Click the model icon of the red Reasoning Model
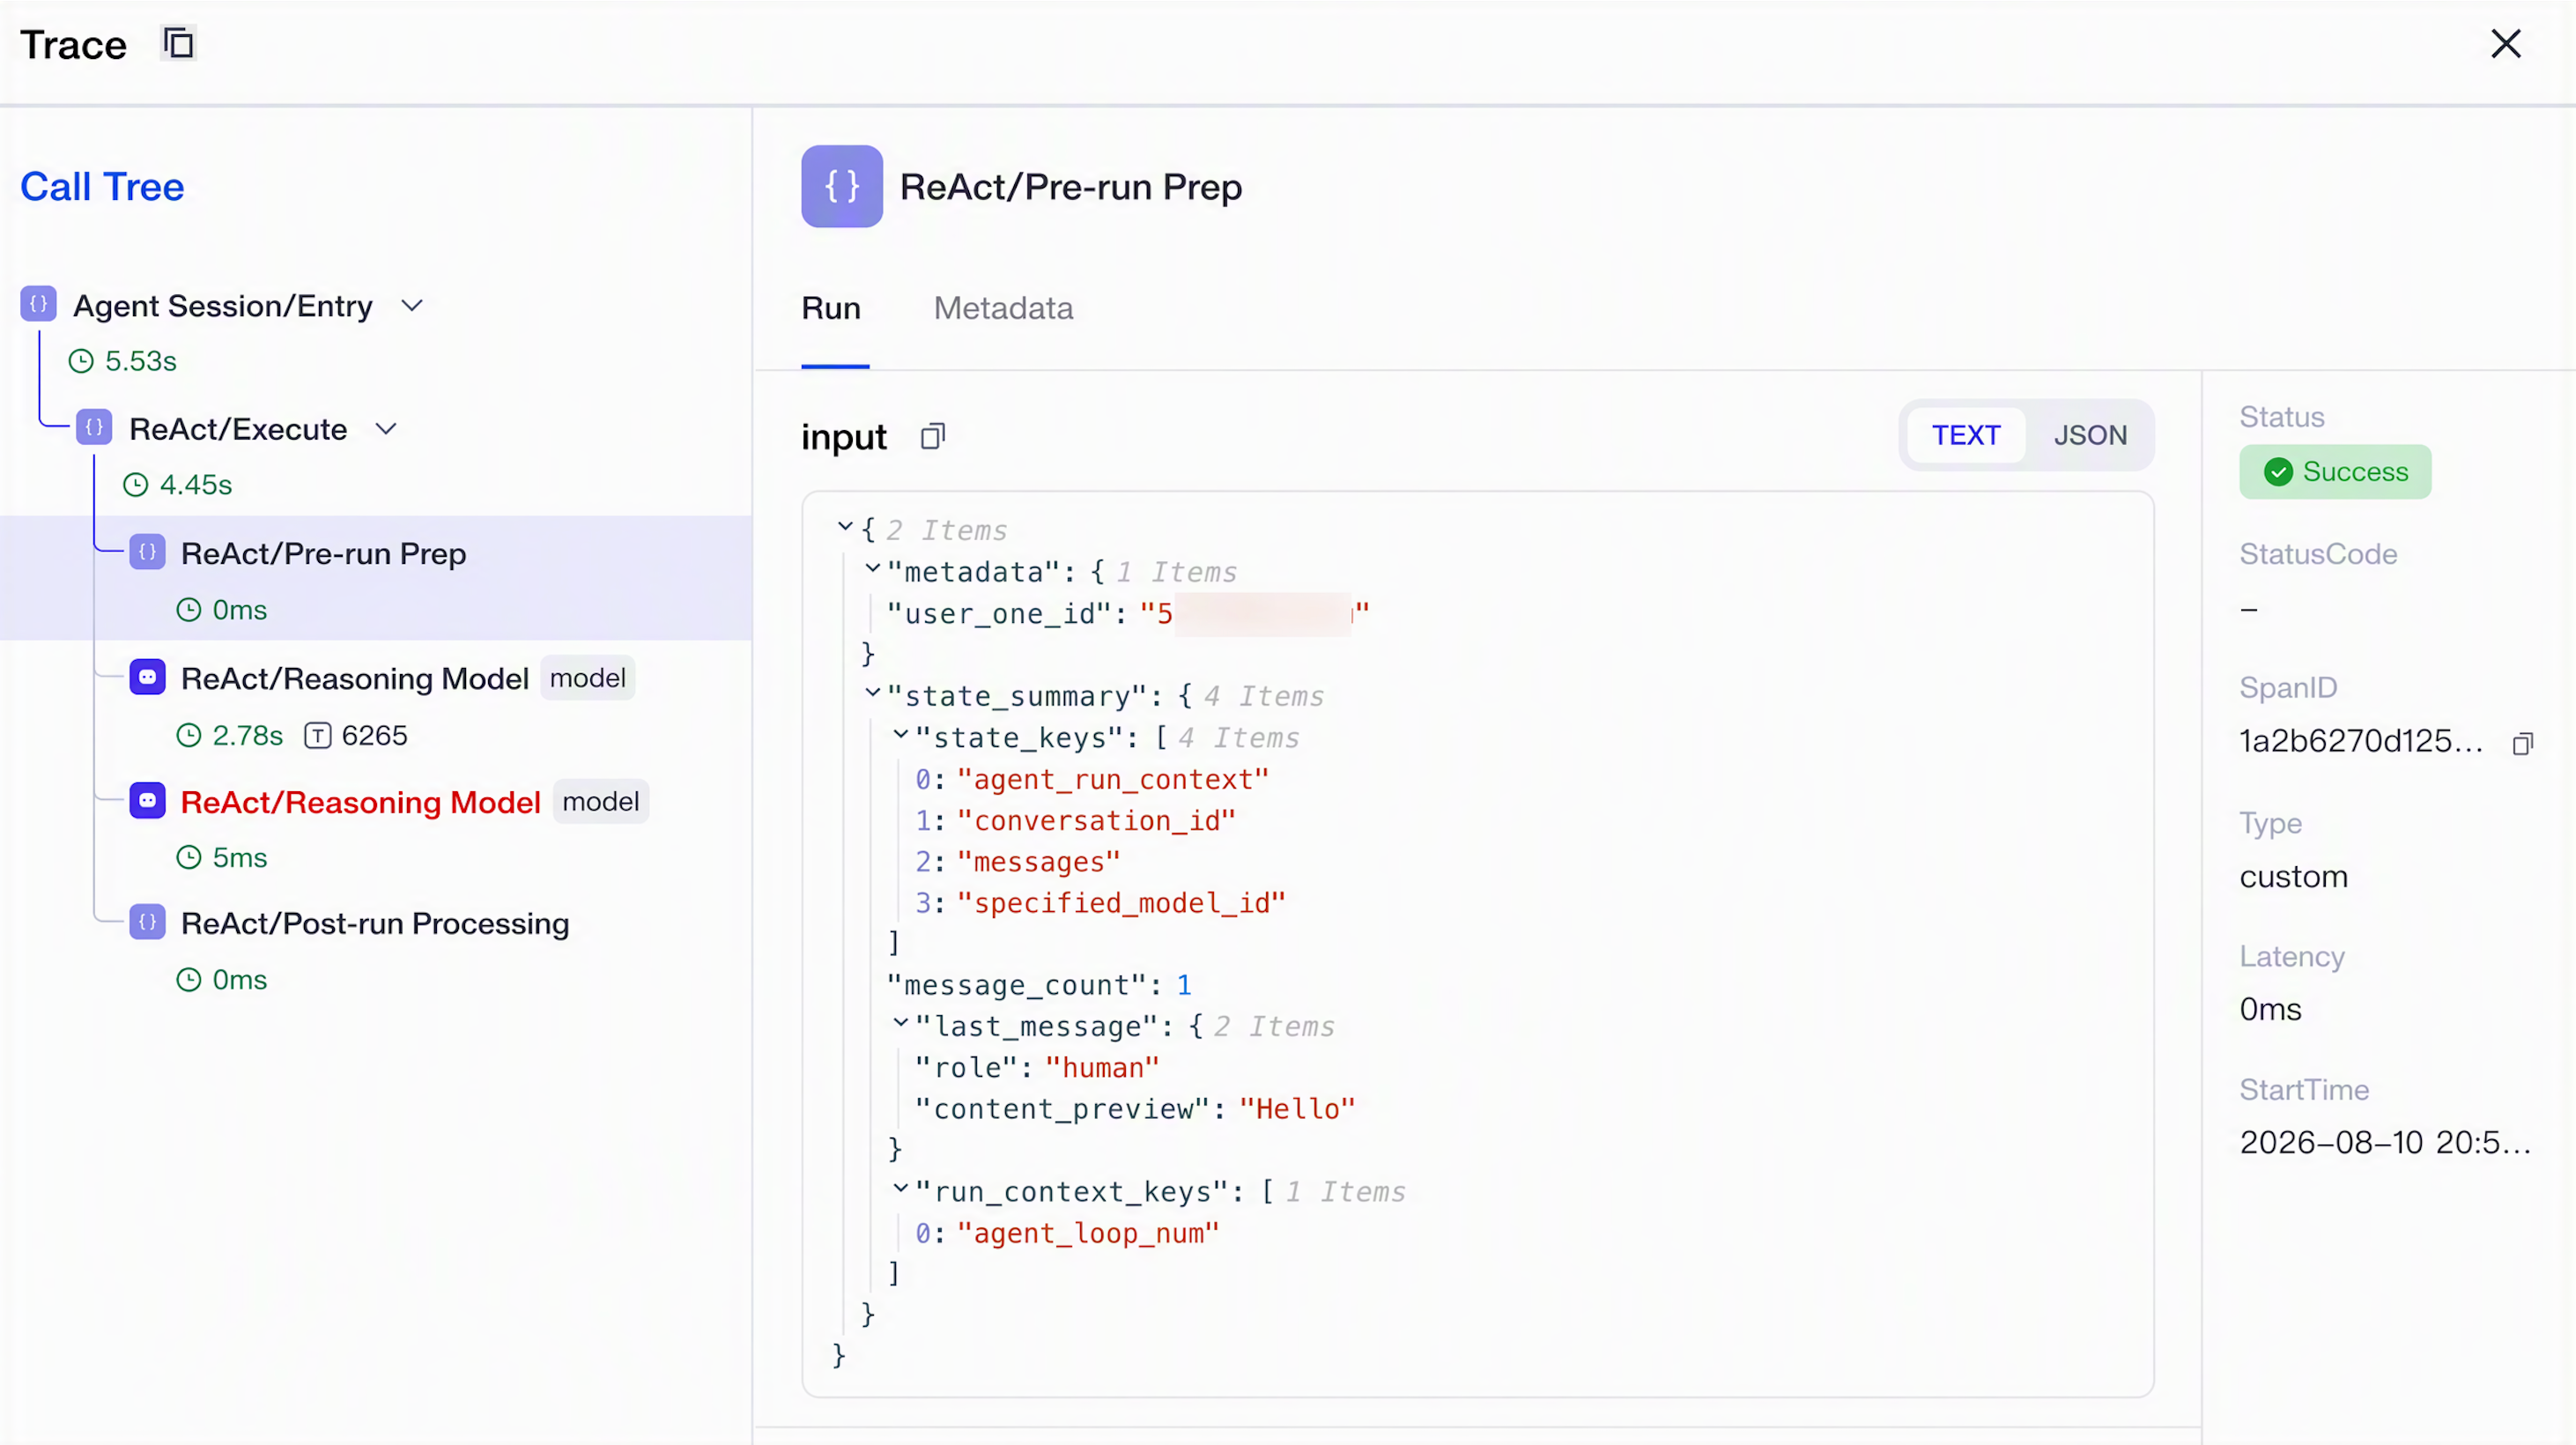2576x1445 pixels. coord(147,801)
